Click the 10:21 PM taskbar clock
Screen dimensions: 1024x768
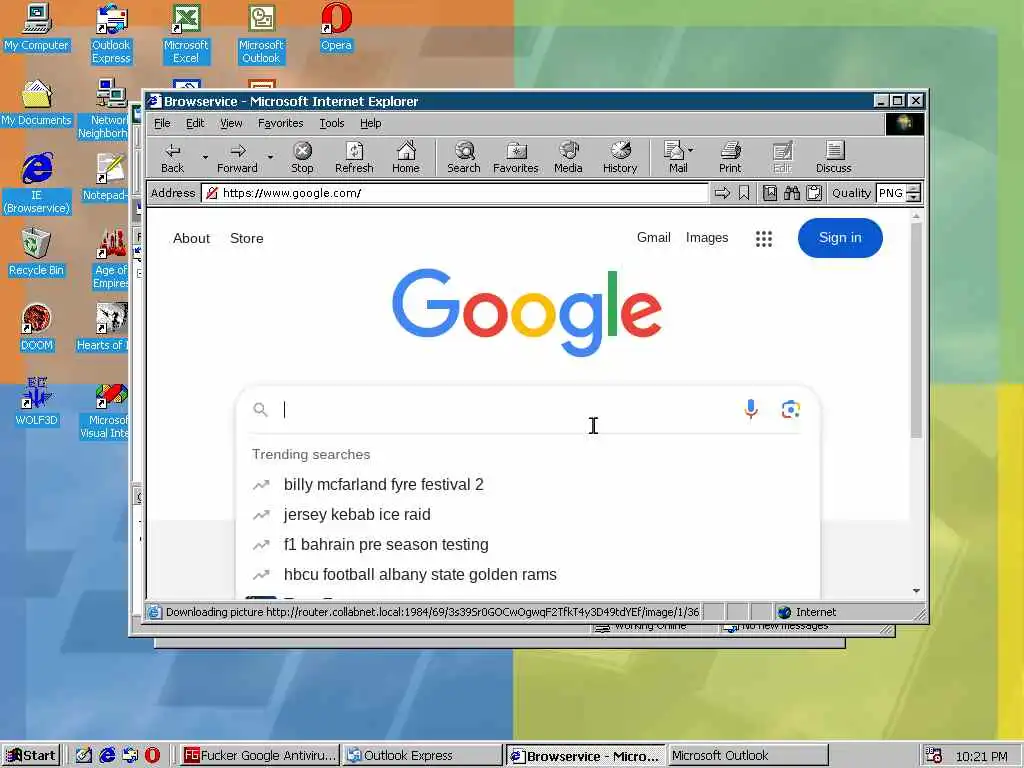(982, 756)
